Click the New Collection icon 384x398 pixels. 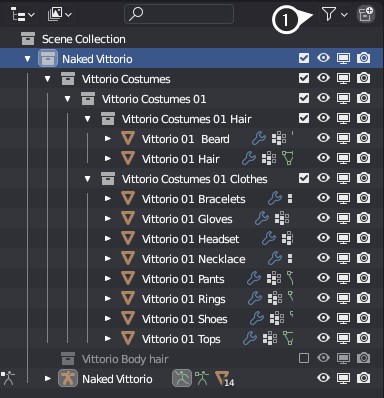click(x=365, y=14)
